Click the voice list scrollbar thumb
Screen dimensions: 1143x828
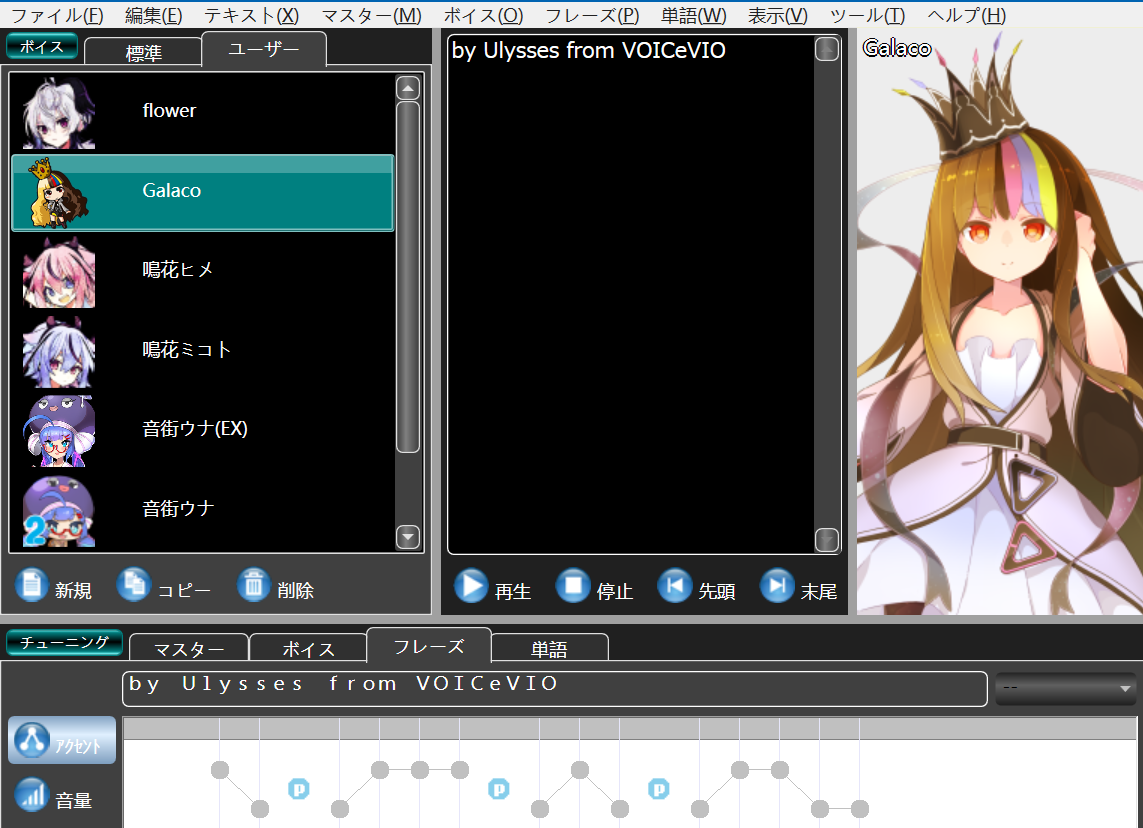point(407,277)
